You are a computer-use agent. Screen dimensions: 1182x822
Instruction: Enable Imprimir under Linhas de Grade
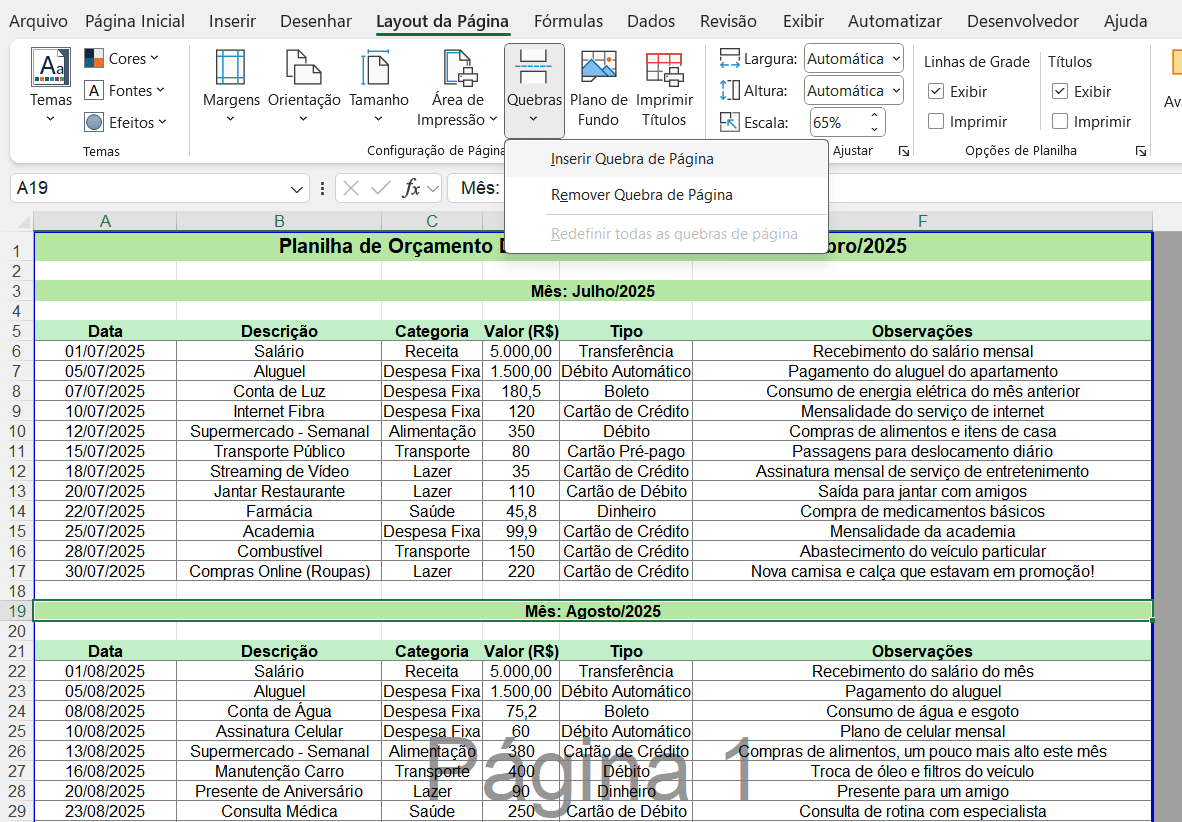coord(936,122)
